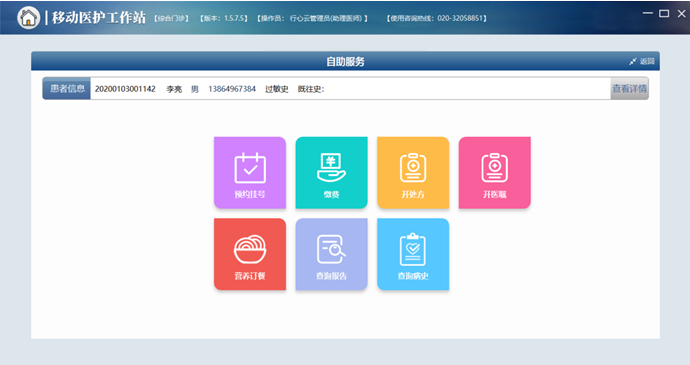
Task: Click patient phone number 13864967384
Action: (x=232, y=89)
